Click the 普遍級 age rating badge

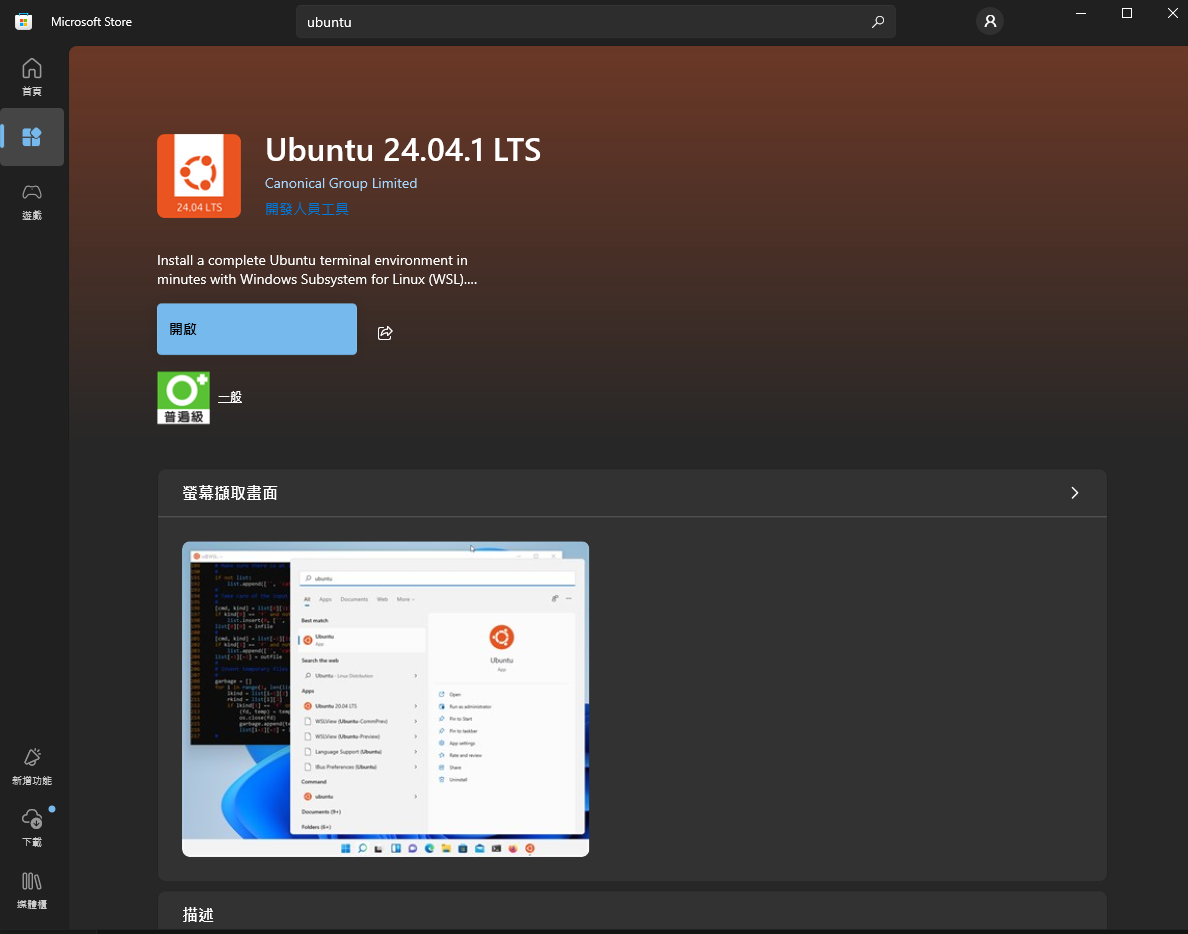183,398
